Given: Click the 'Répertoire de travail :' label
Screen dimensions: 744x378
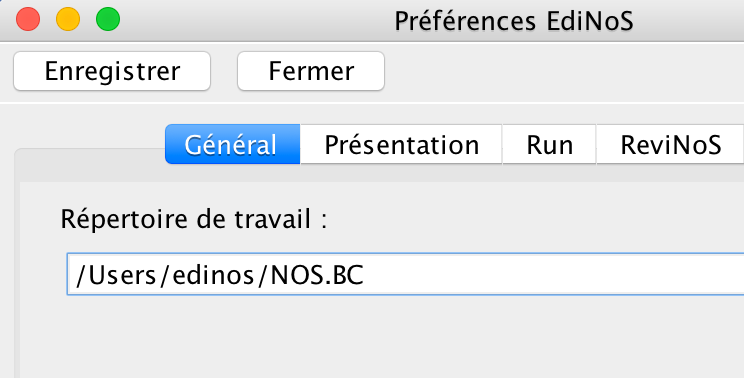Looking at the screenshot, I should 194,220.
